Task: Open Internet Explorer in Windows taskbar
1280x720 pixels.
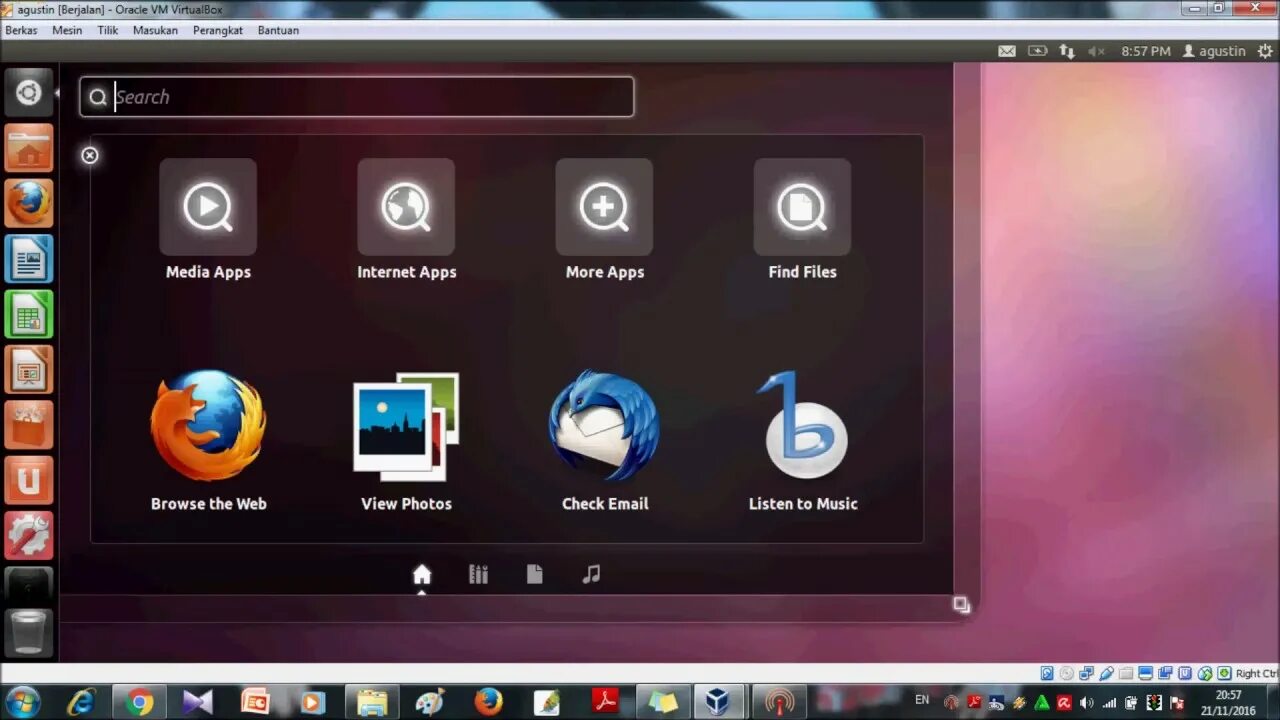Action: pyautogui.click(x=81, y=702)
